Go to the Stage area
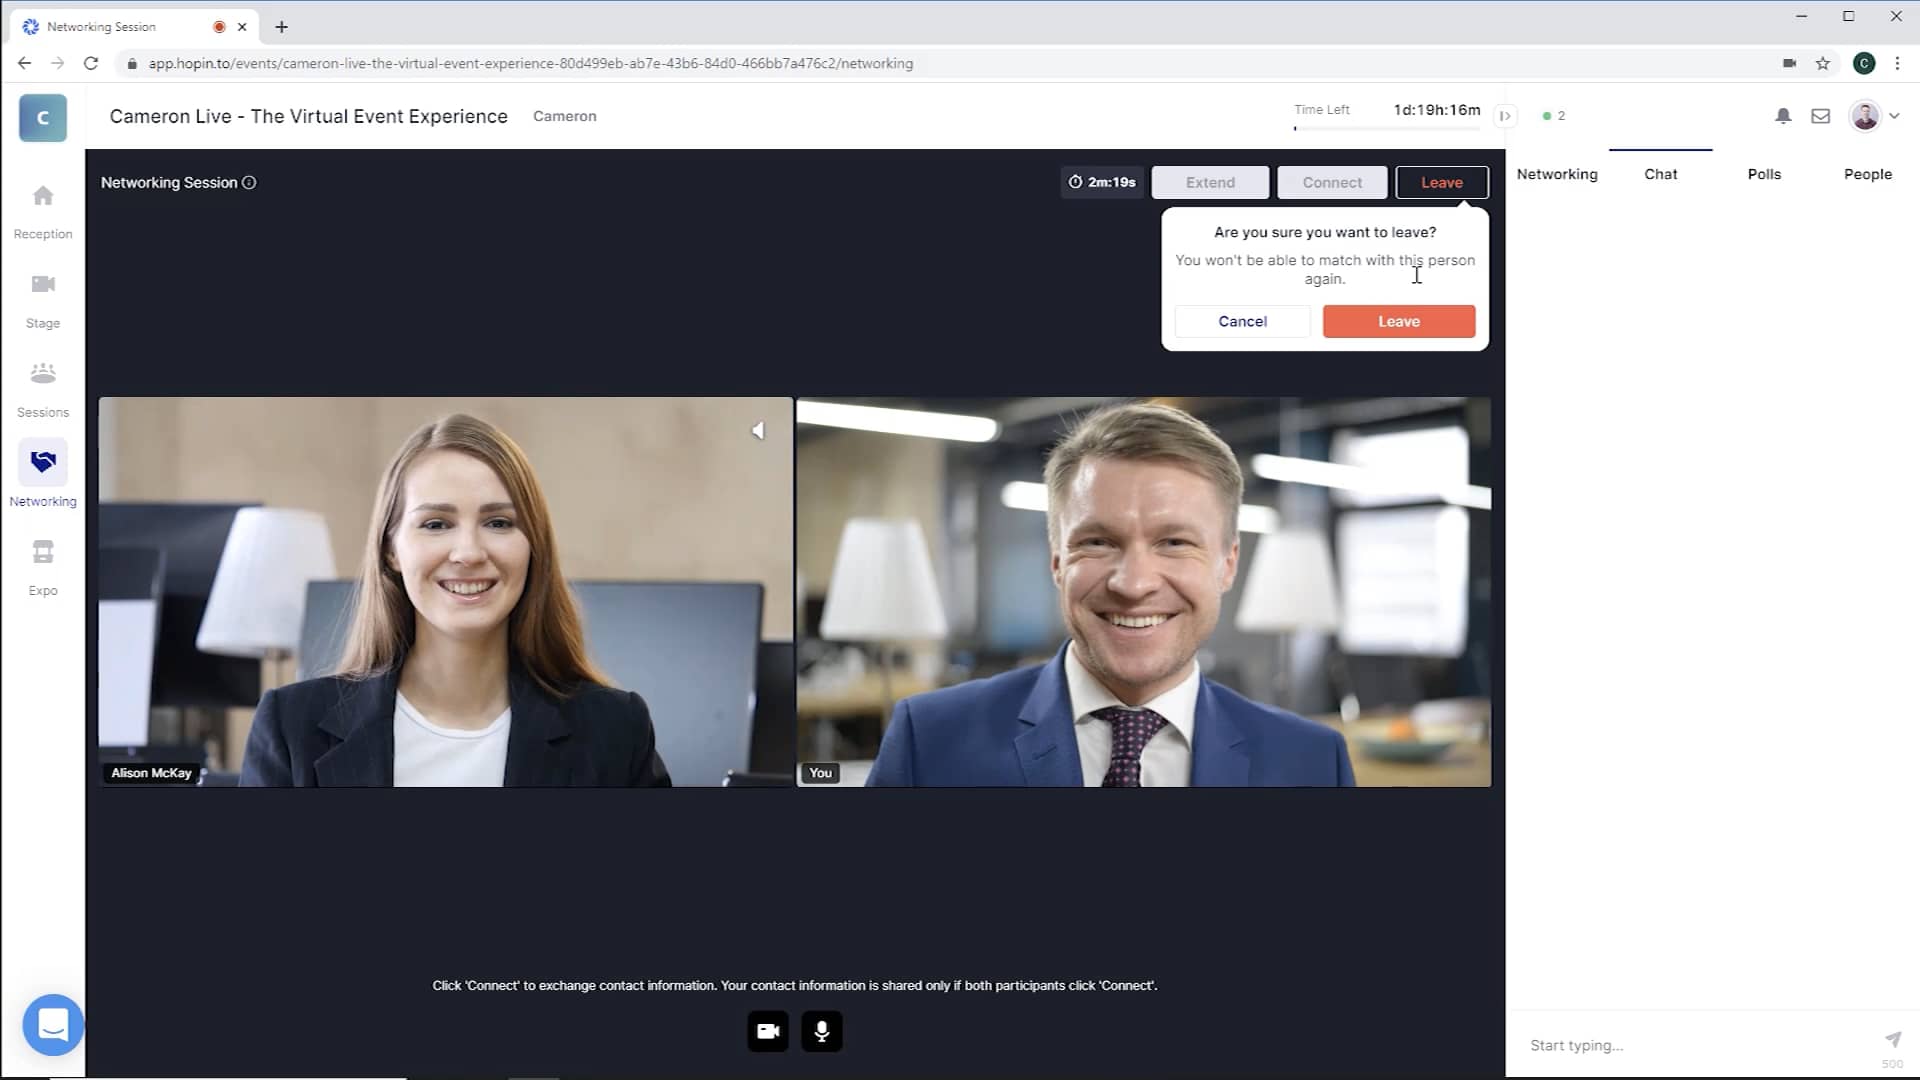The width and height of the screenshot is (1920, 1080). coord(42,297)
